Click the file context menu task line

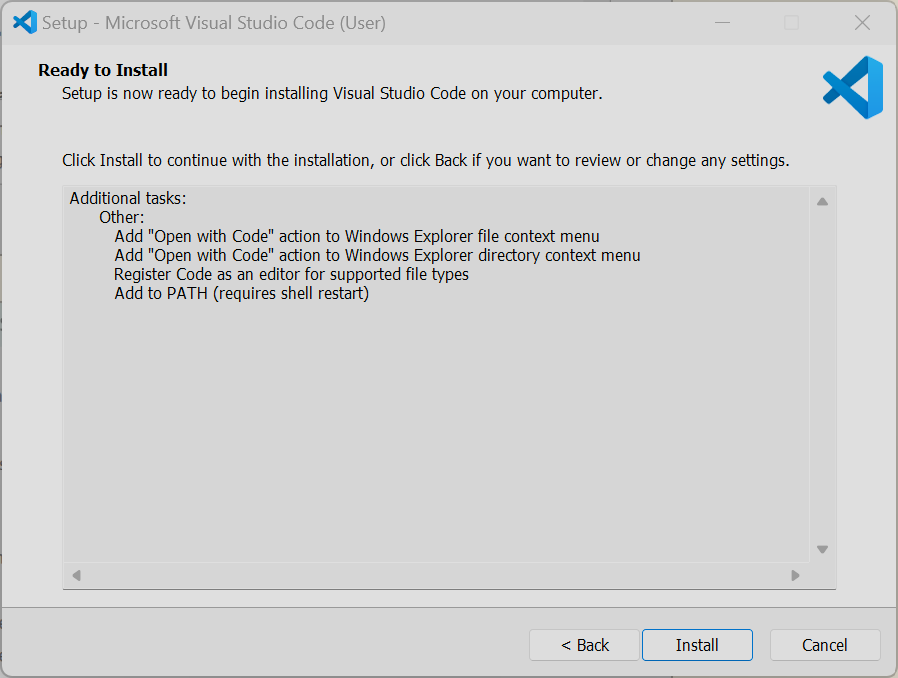pyautogui.click(x=357, y=237)
